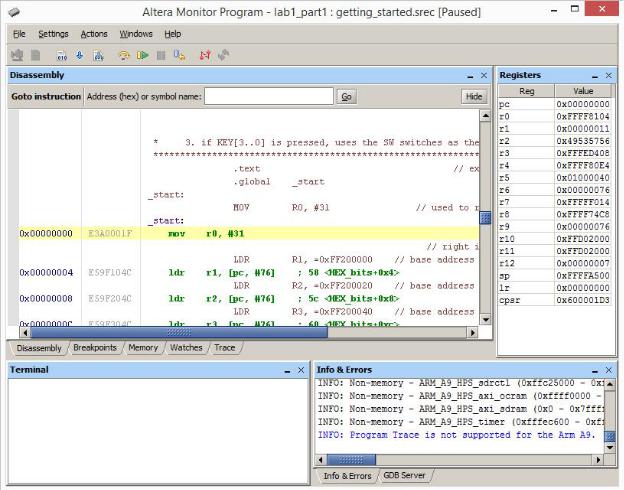
Task: Click disassembly scroll down arrow
Action: (485, 319)
